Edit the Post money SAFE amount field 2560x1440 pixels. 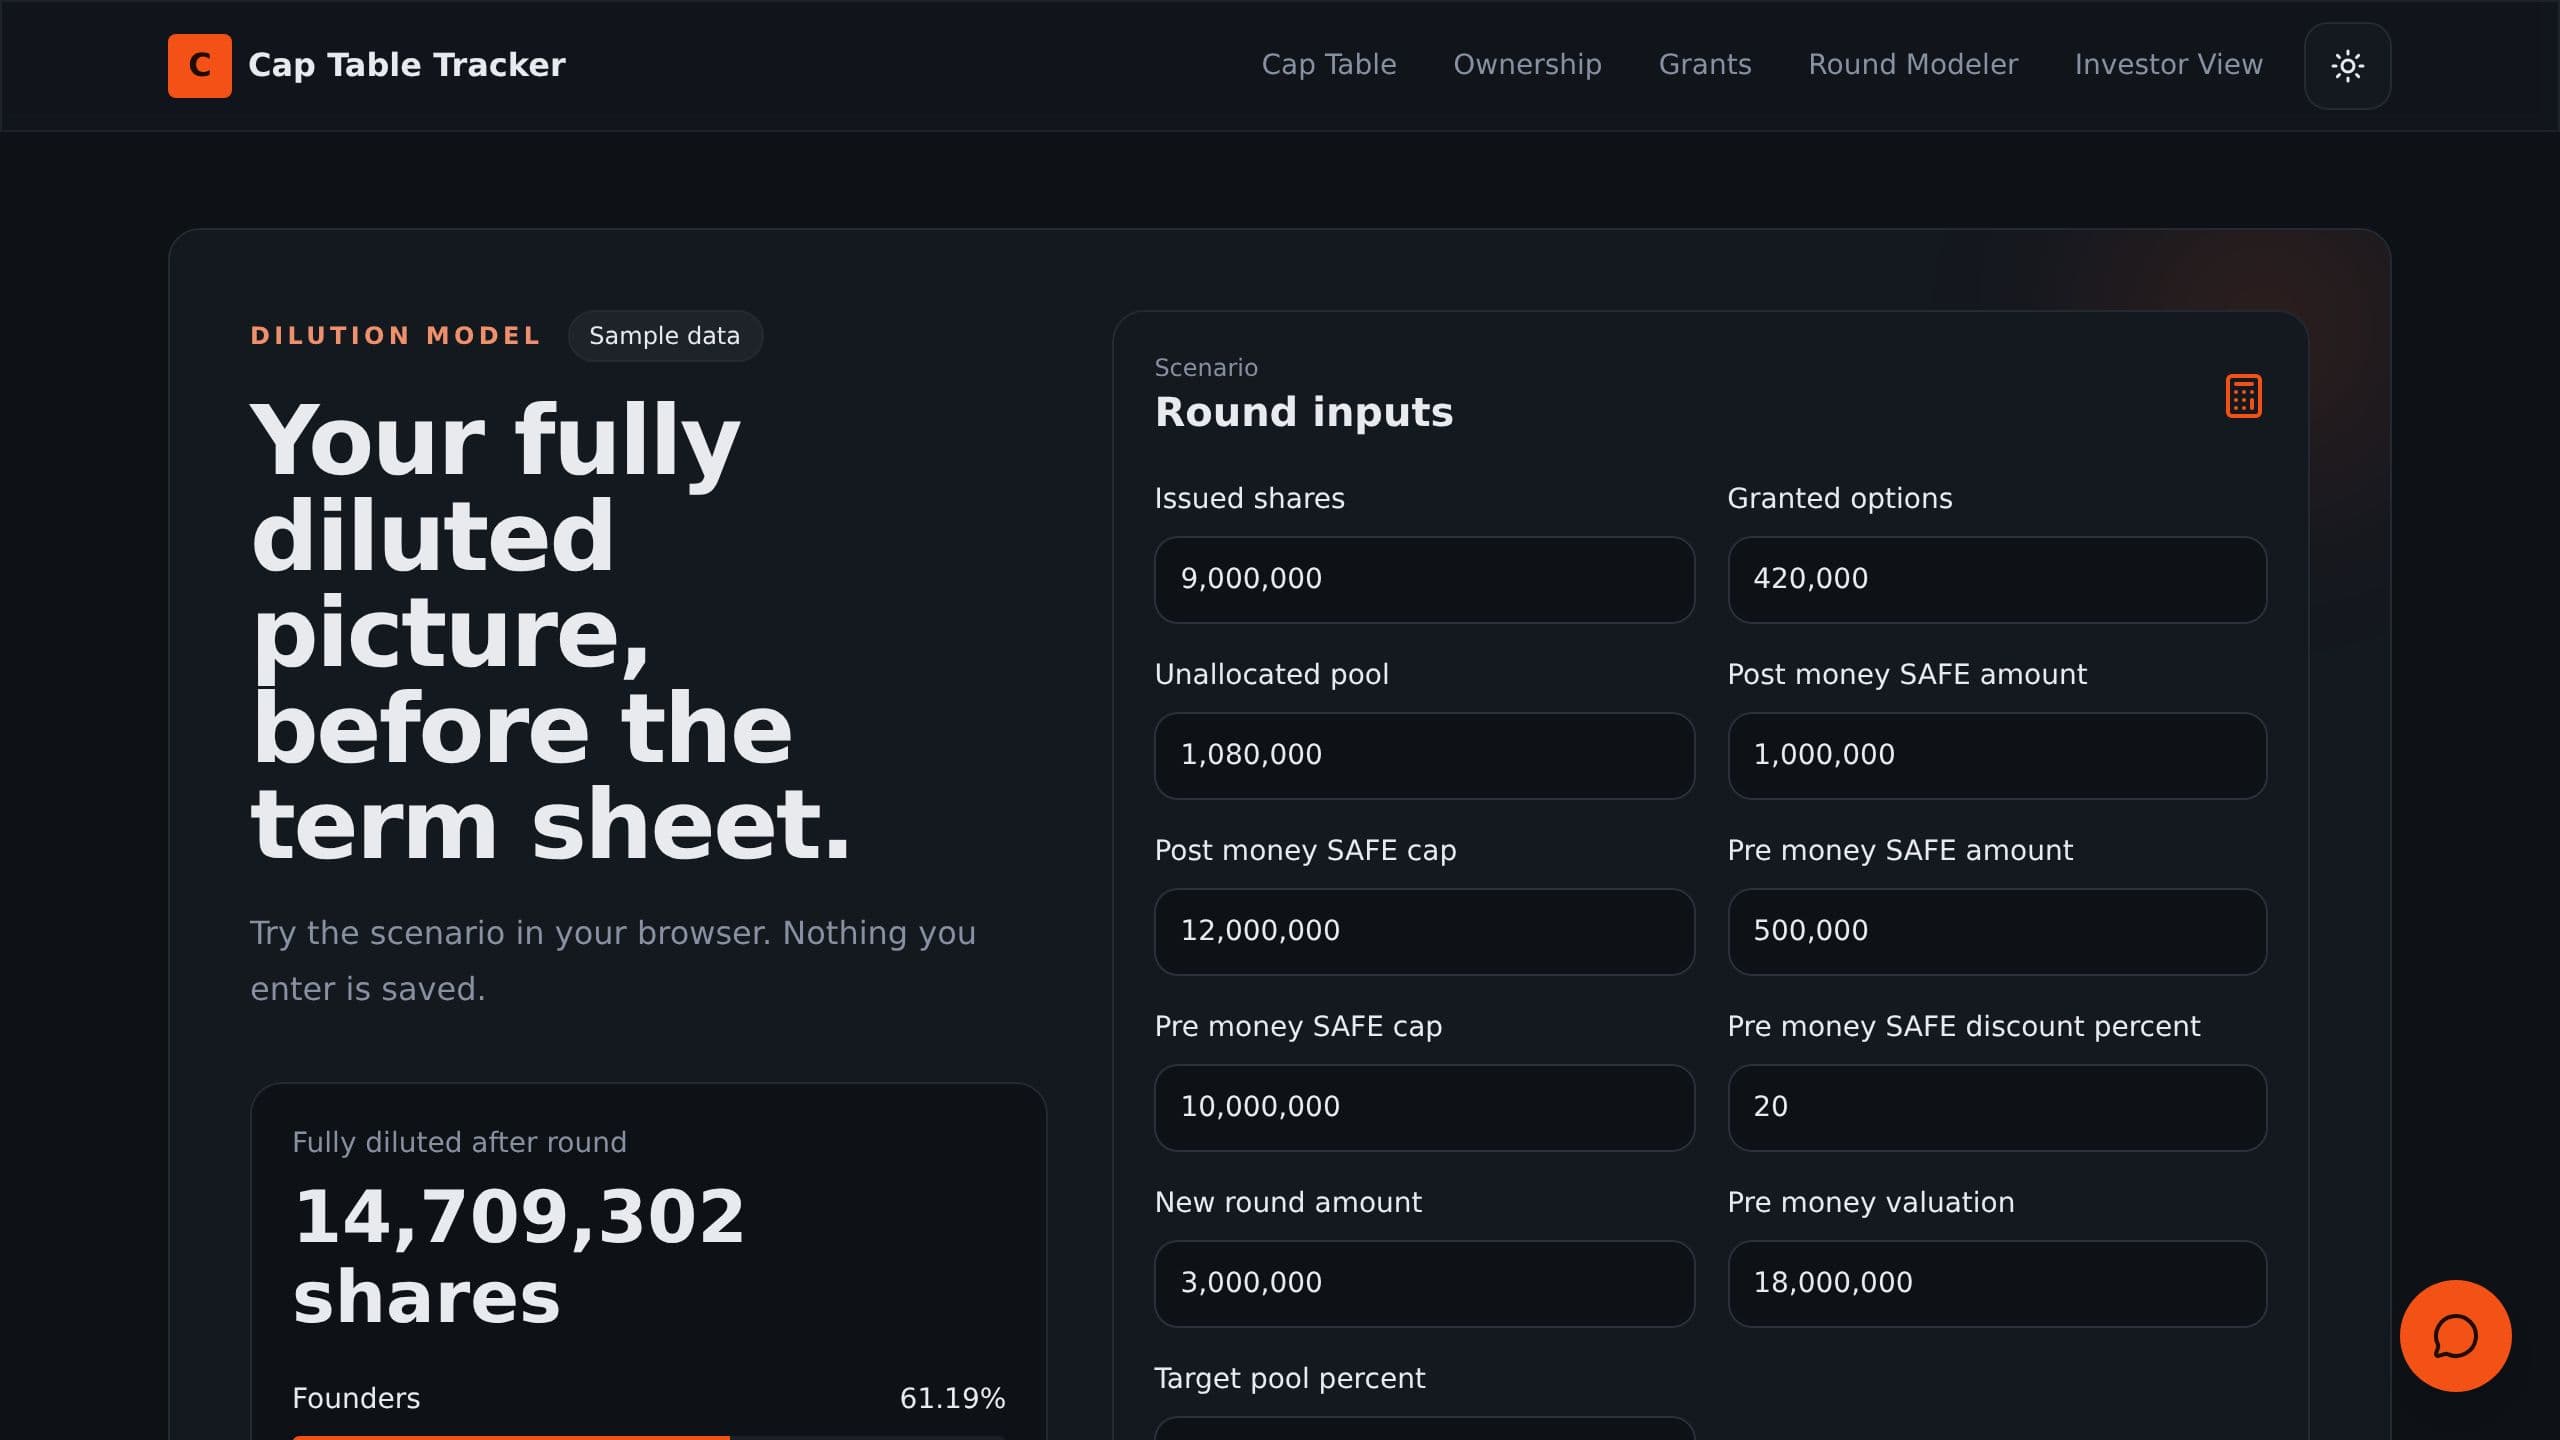click(1997, 756)
